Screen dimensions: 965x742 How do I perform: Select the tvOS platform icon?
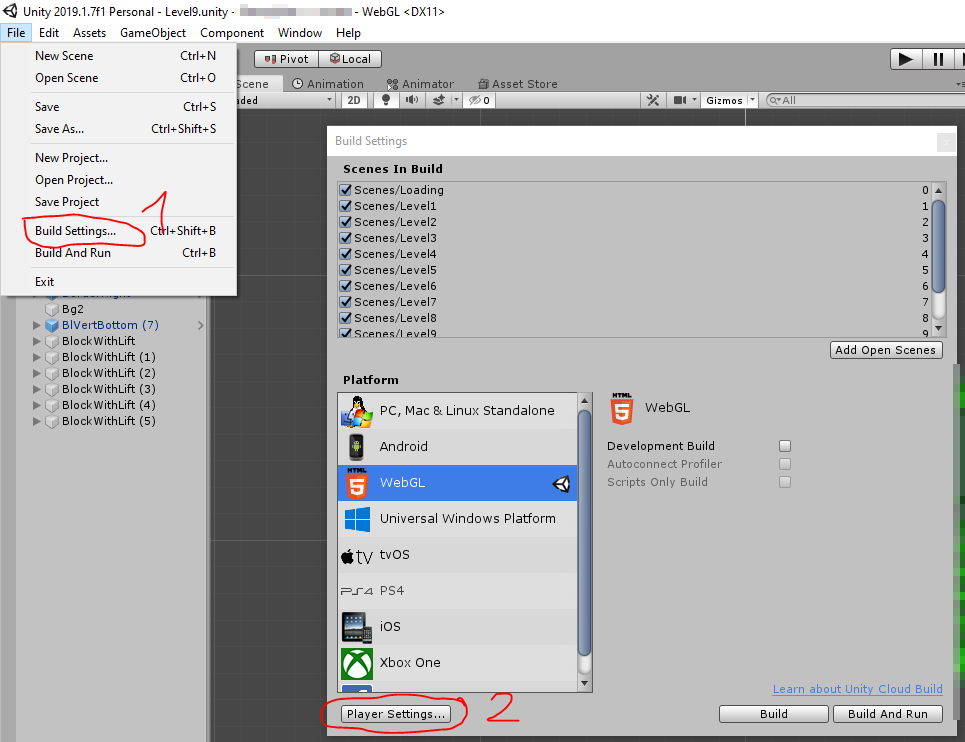[357, 557]
